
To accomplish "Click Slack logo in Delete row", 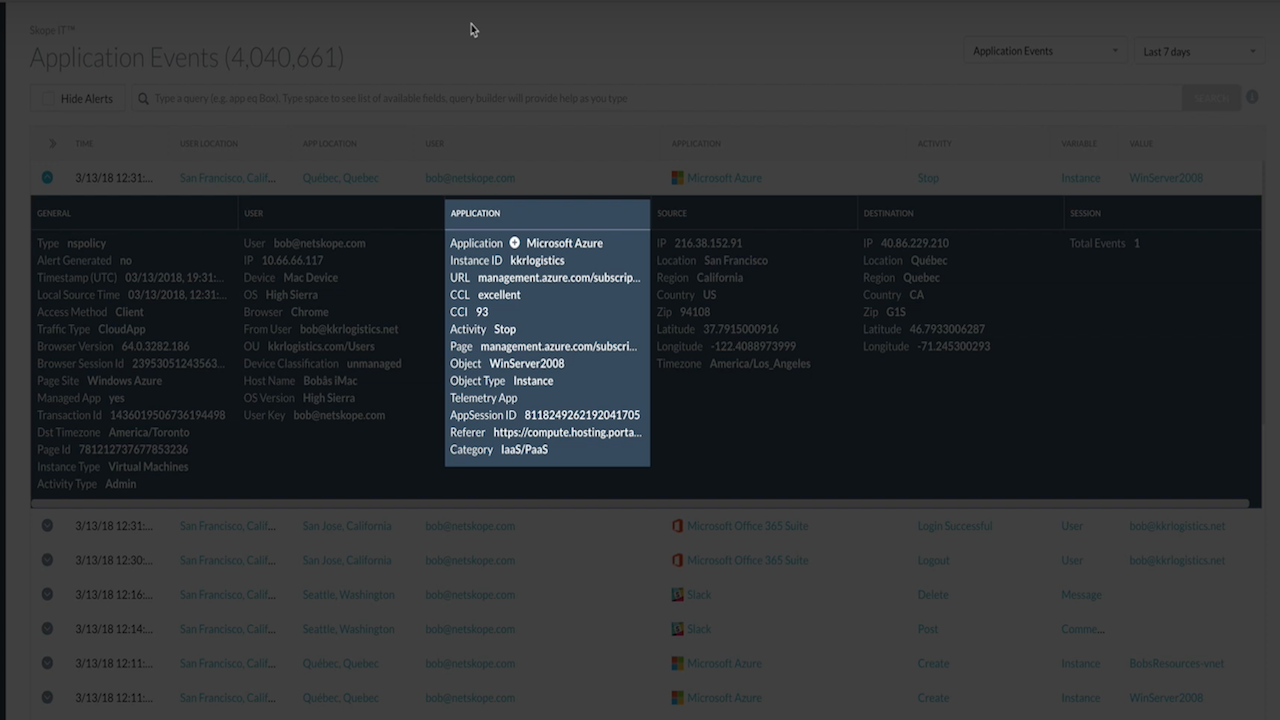I will [x=677, y=595].
